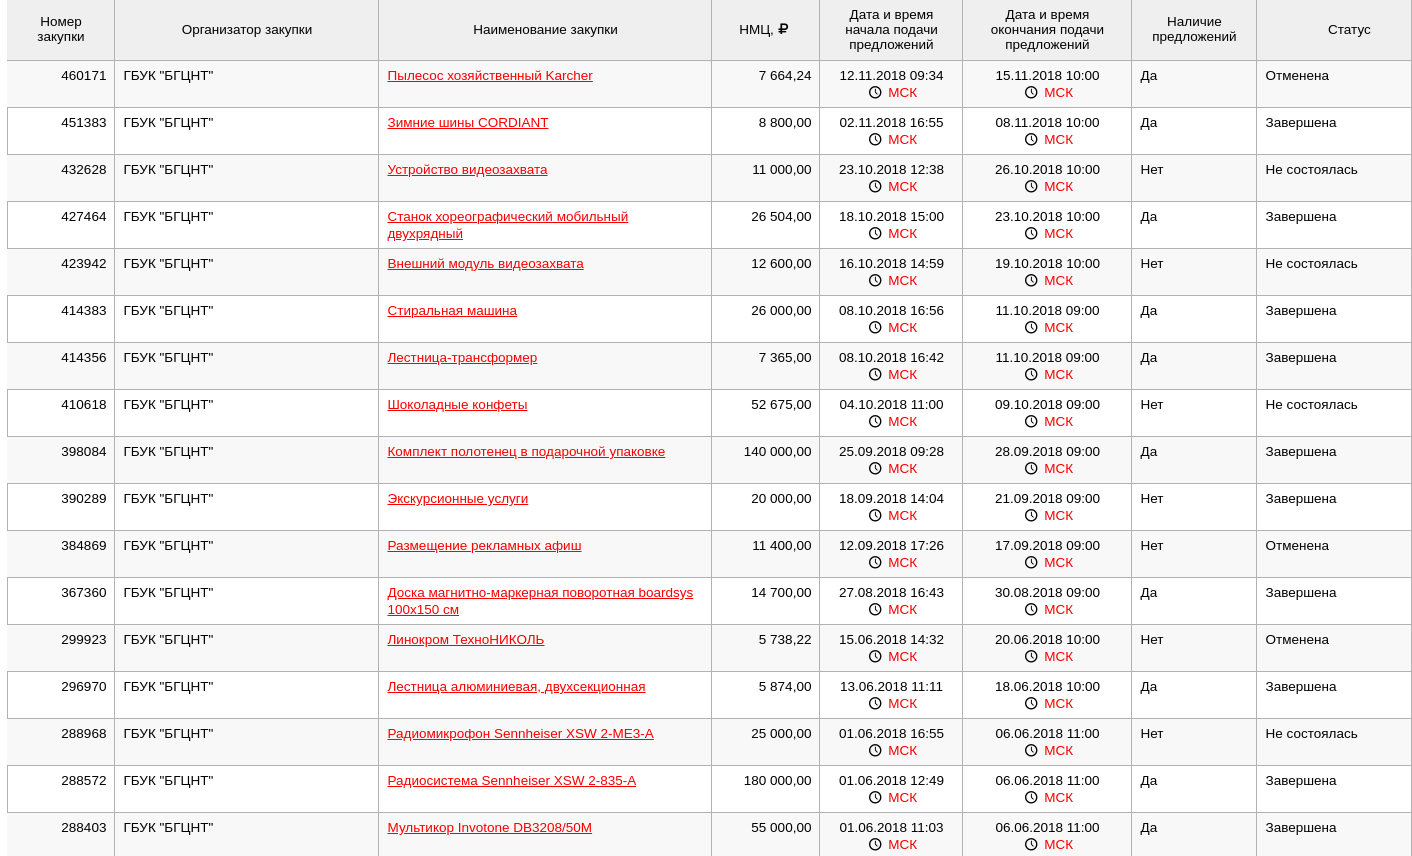Select price cell 140 000,00
Viewport: 1412px width, 856px height.
(765, 460)
